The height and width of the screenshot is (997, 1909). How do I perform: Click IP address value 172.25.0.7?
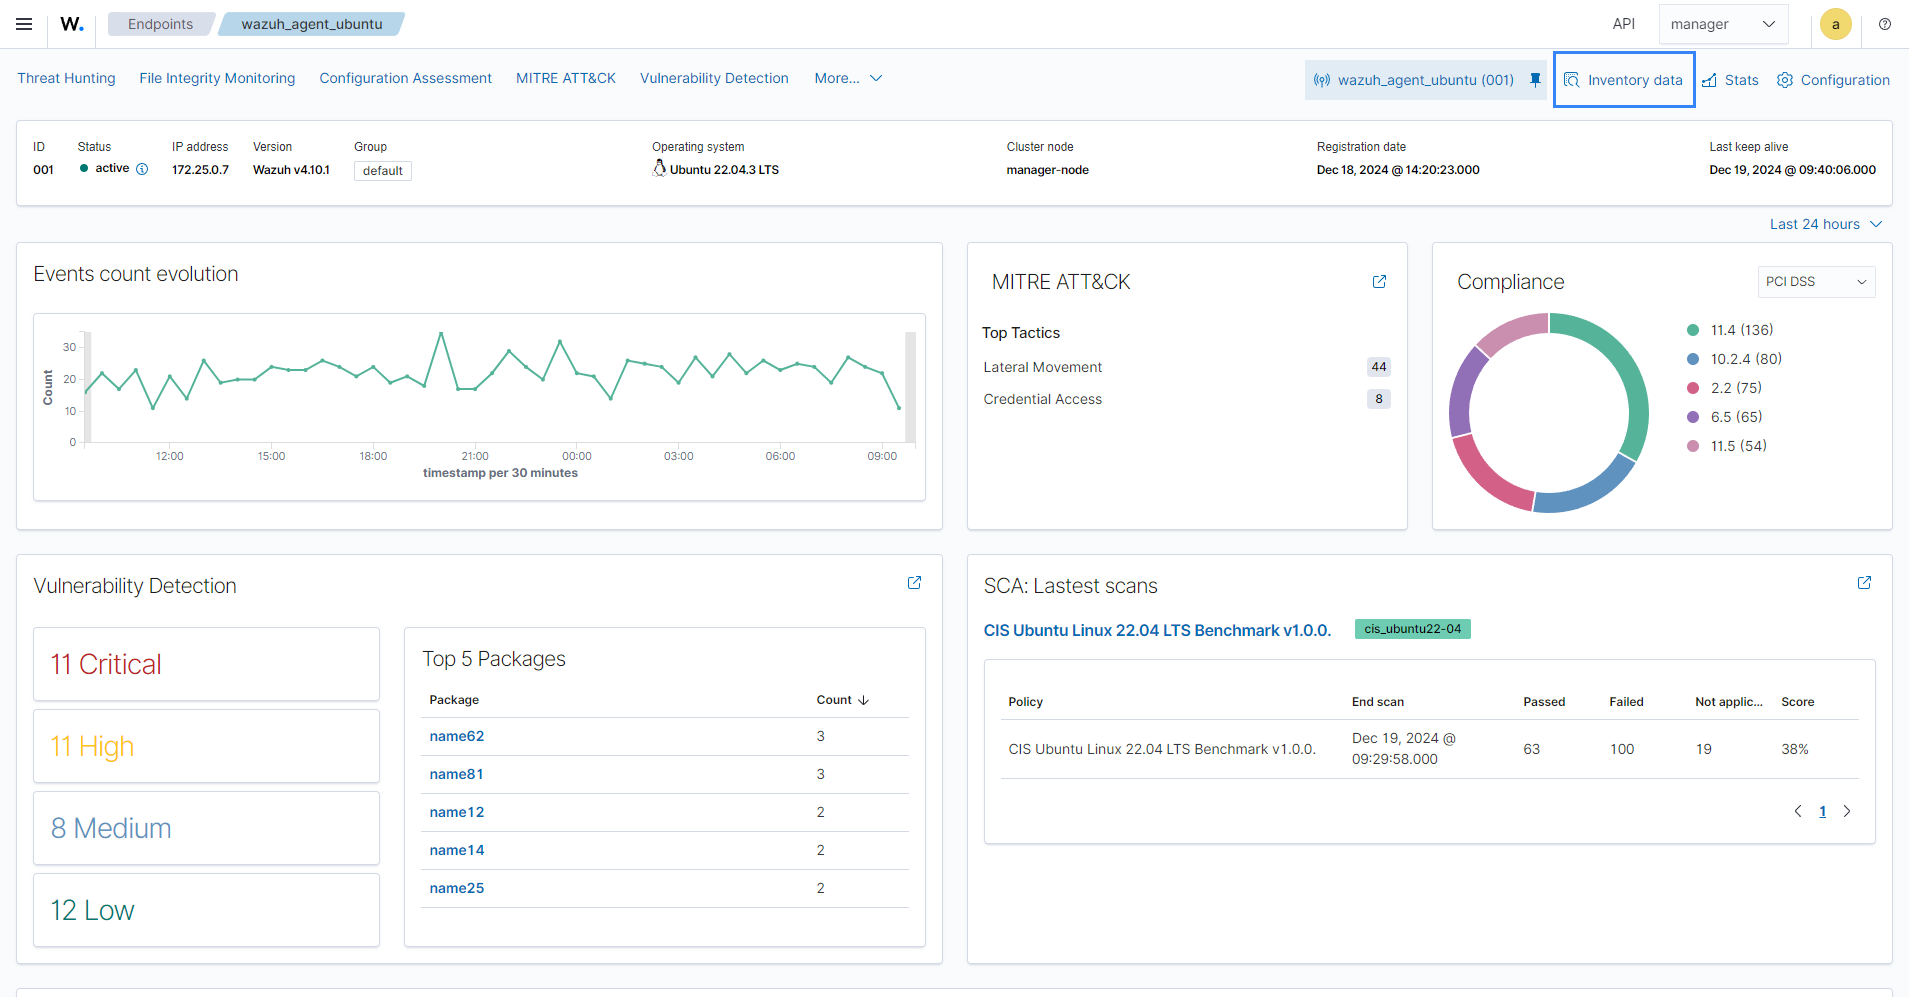200,170
